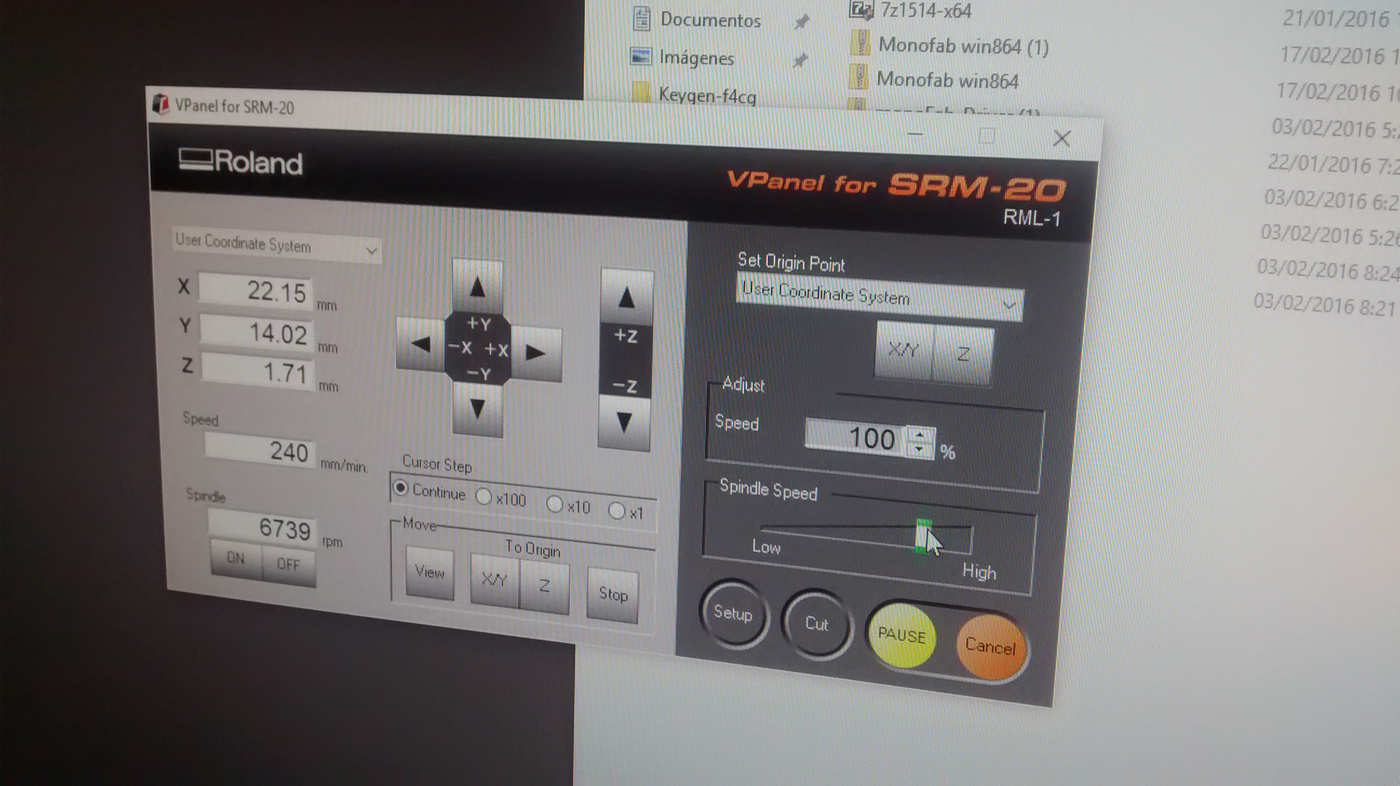This screenshot has width=1400, height=786.
Task: Close the VPanel for SRM-20 window
Action: [x=1062, y=138]
